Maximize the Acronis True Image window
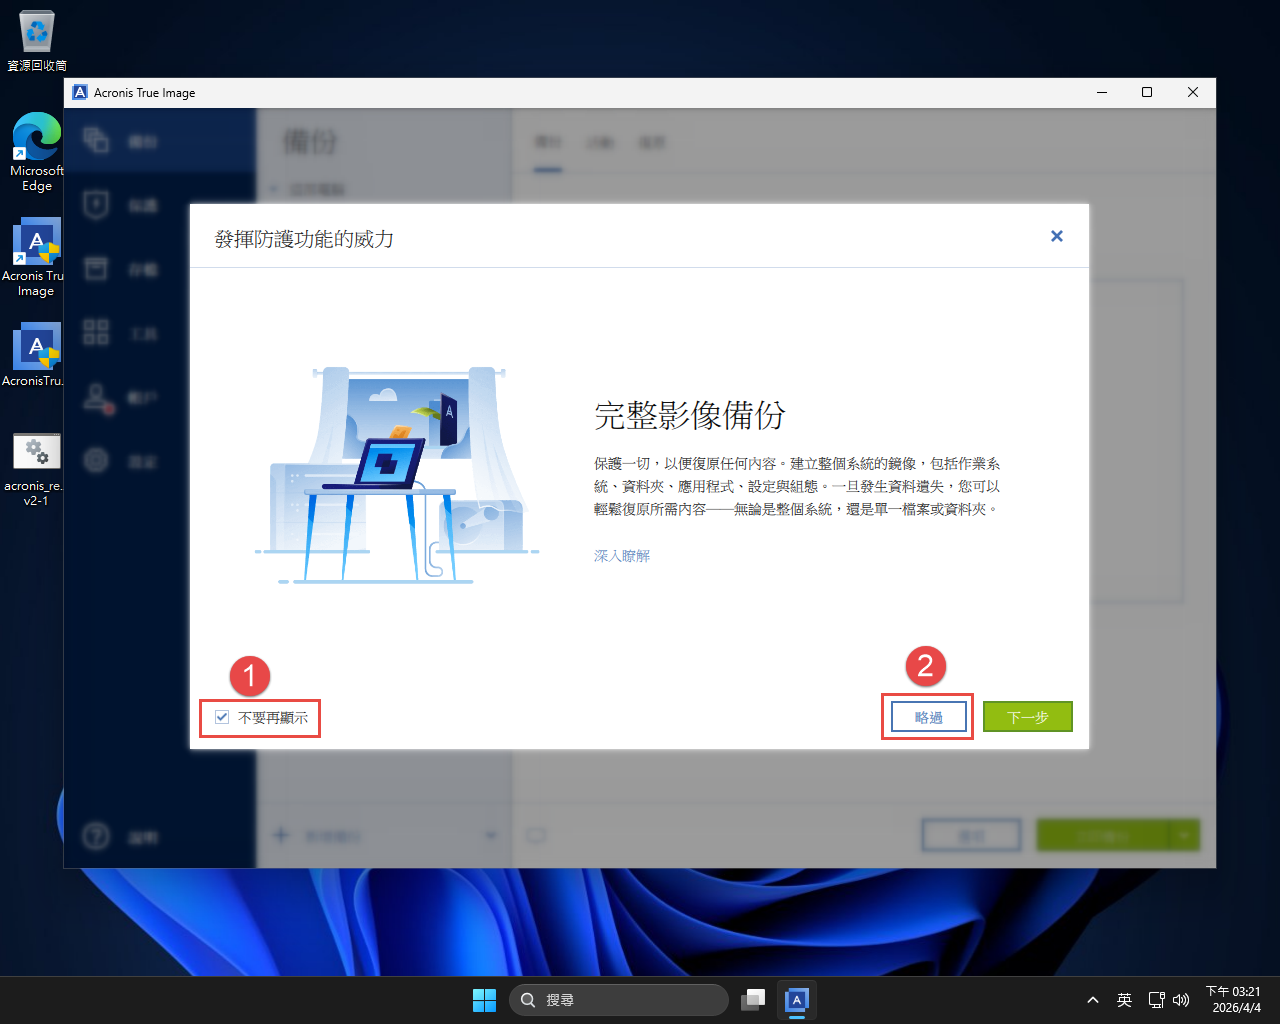The width and height of the screenshot is (1280, 1024). pos(1147,92)
